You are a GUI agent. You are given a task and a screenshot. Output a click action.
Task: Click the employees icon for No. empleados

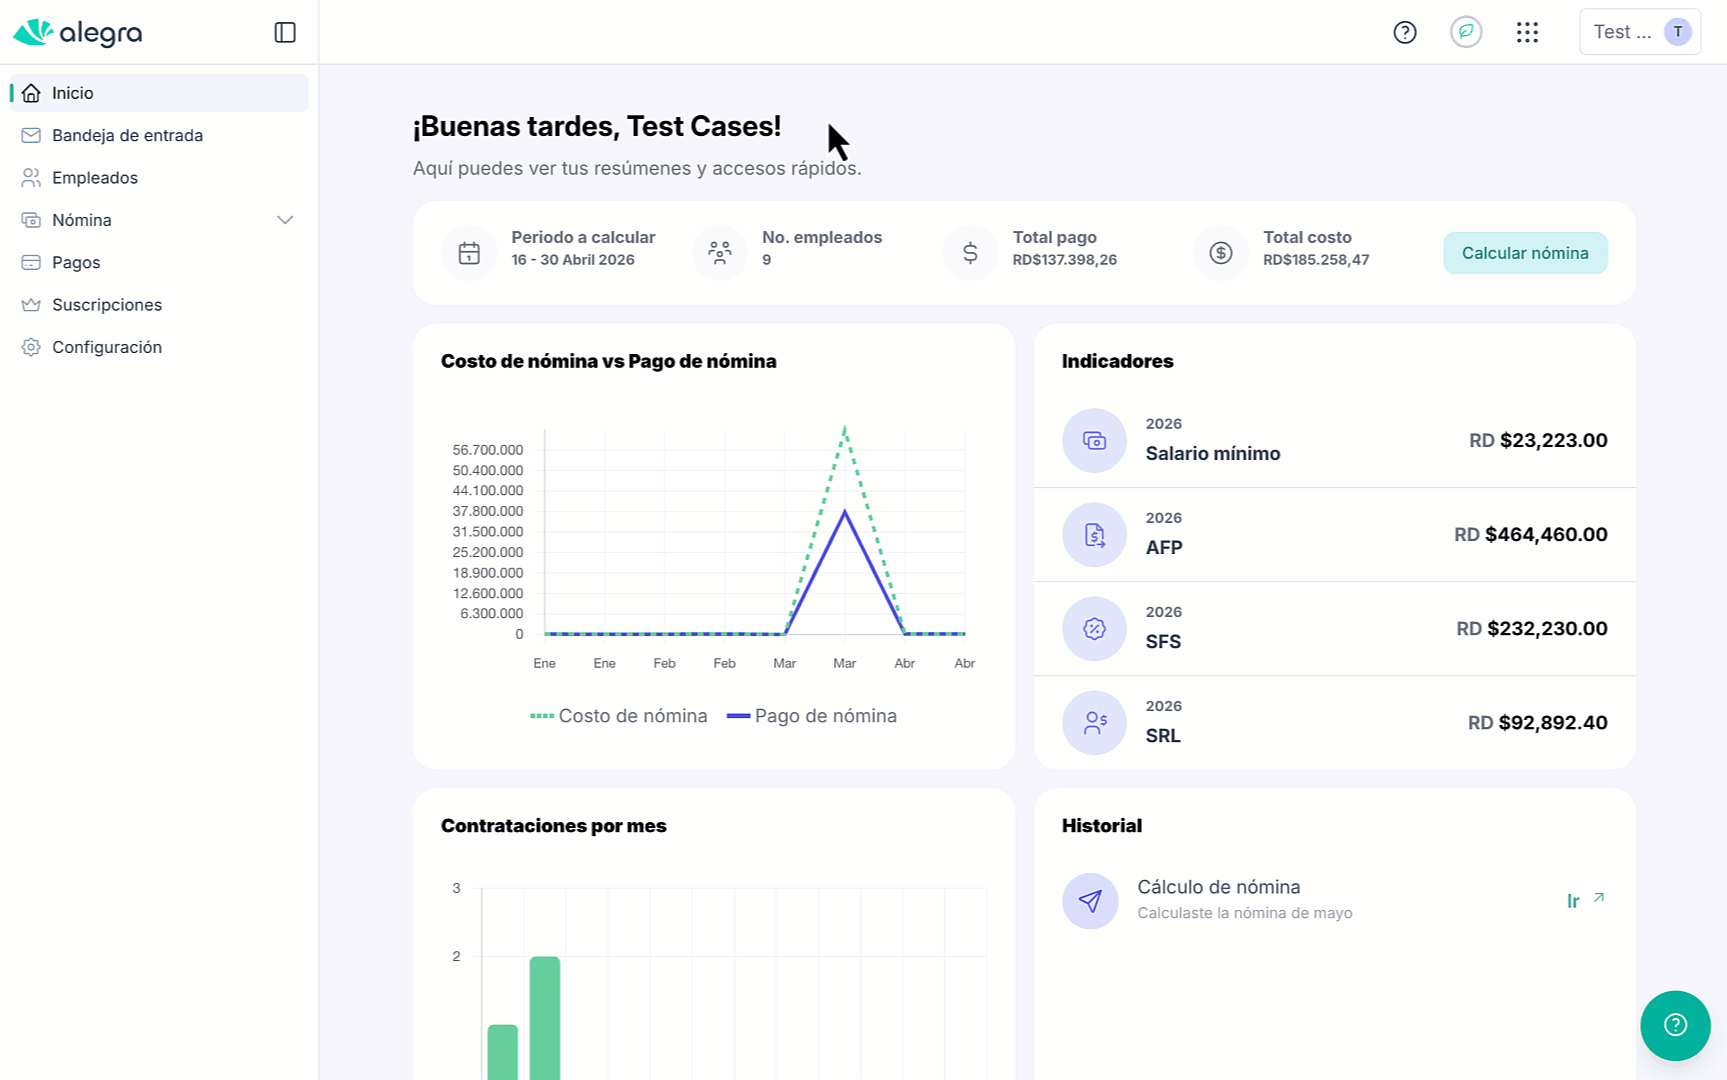[720, 253]
